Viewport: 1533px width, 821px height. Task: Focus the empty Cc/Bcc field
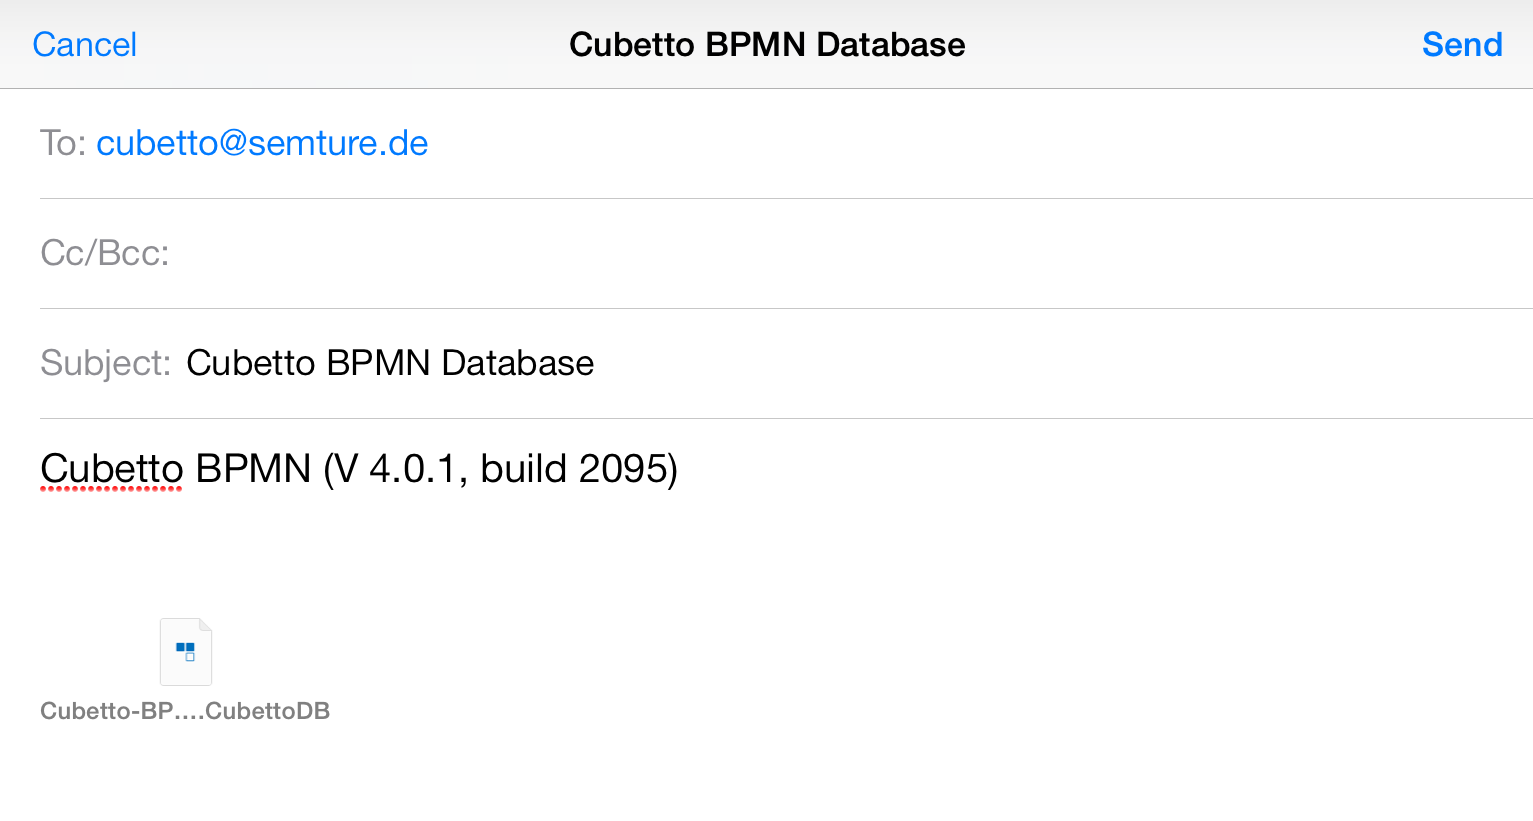pyautogui.click(x=850, y=253)
